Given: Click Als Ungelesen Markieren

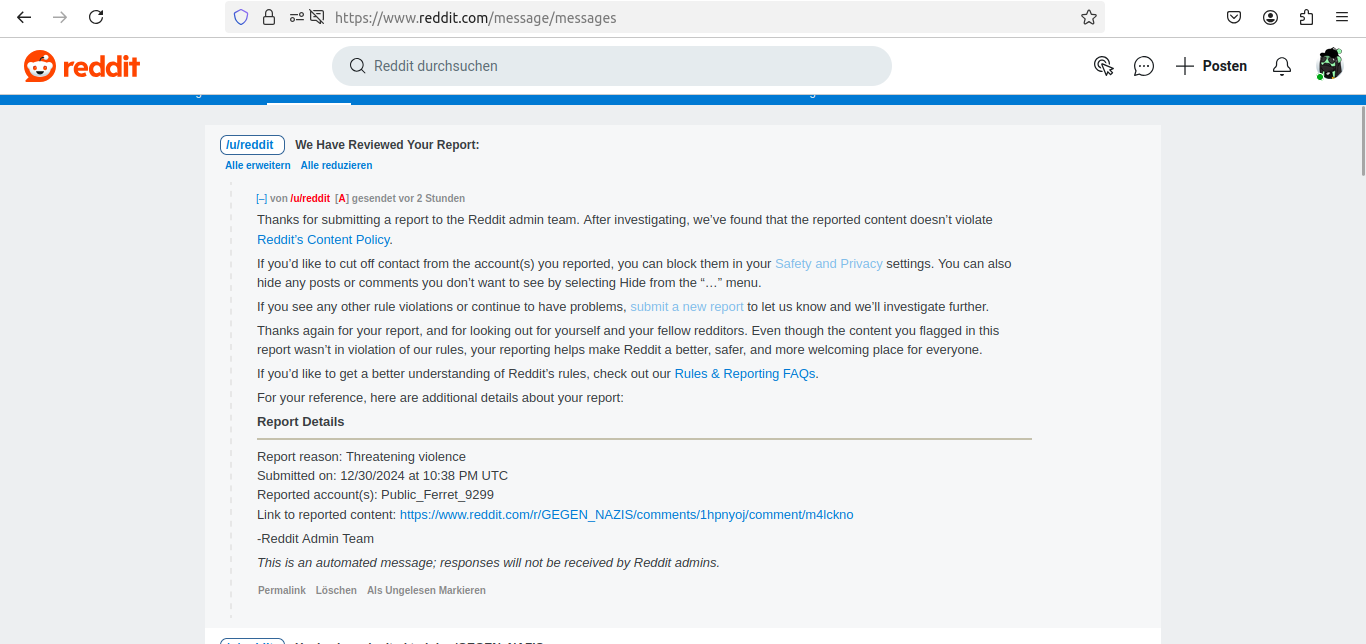Looking at the screenshot, I should click(x=426, y=591).
